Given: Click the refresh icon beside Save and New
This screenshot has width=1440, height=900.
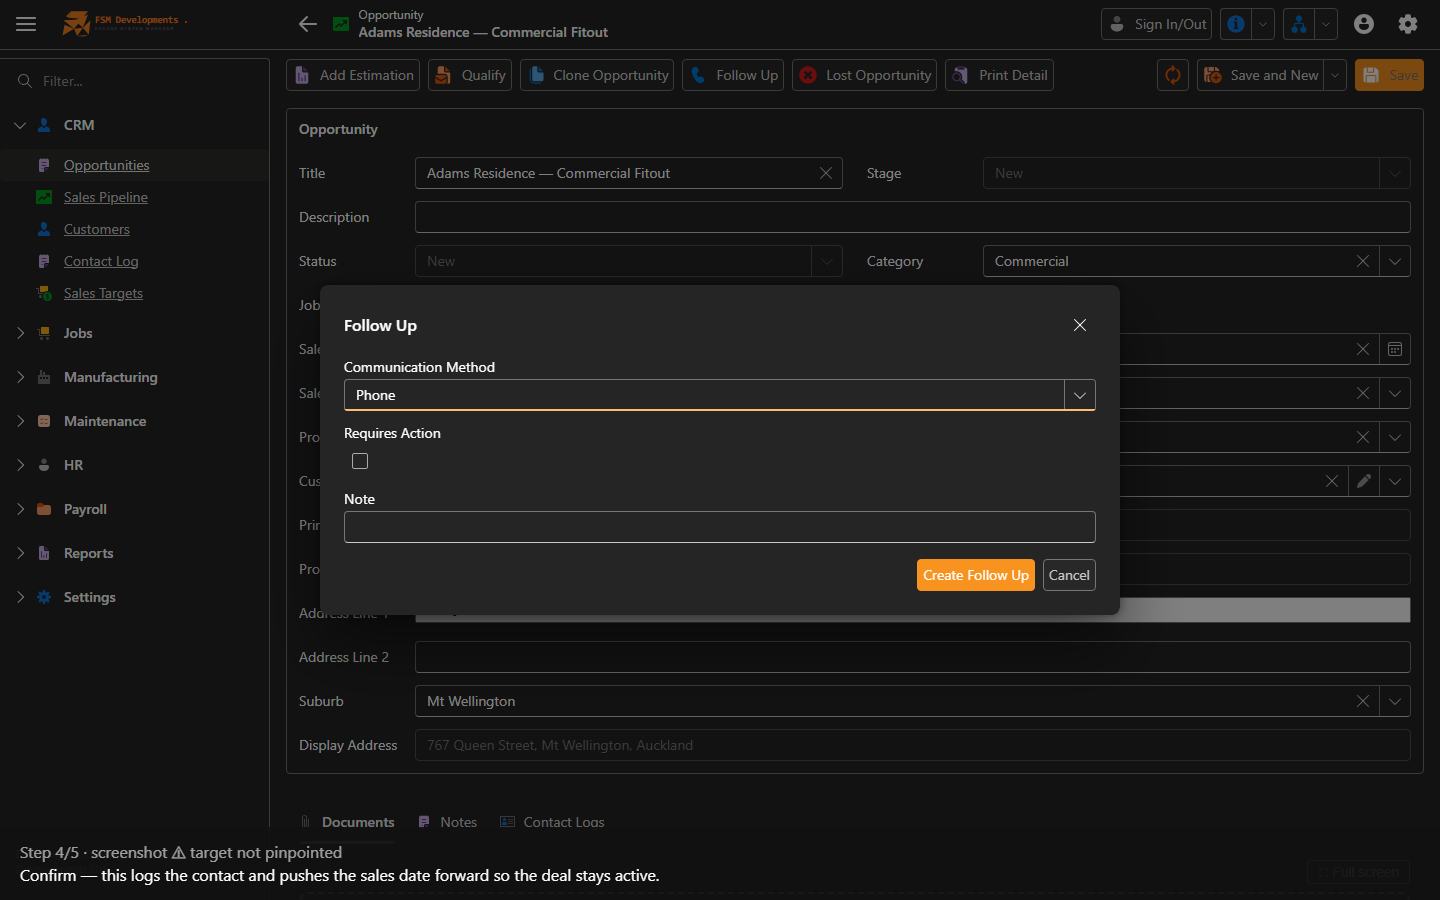Looking at the screenshot, I should click(1173, 75).
